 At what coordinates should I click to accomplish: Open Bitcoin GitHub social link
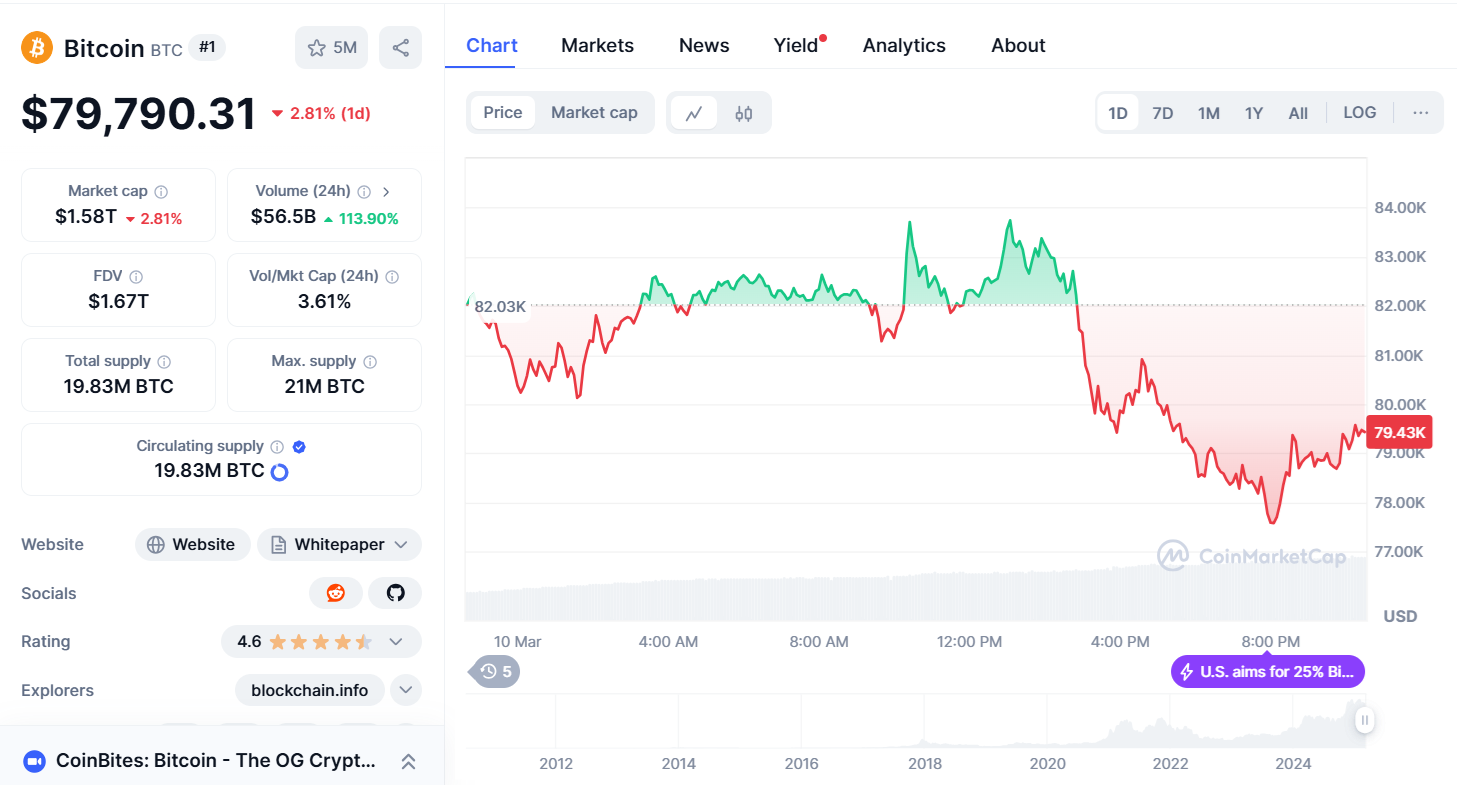[395, 593]
